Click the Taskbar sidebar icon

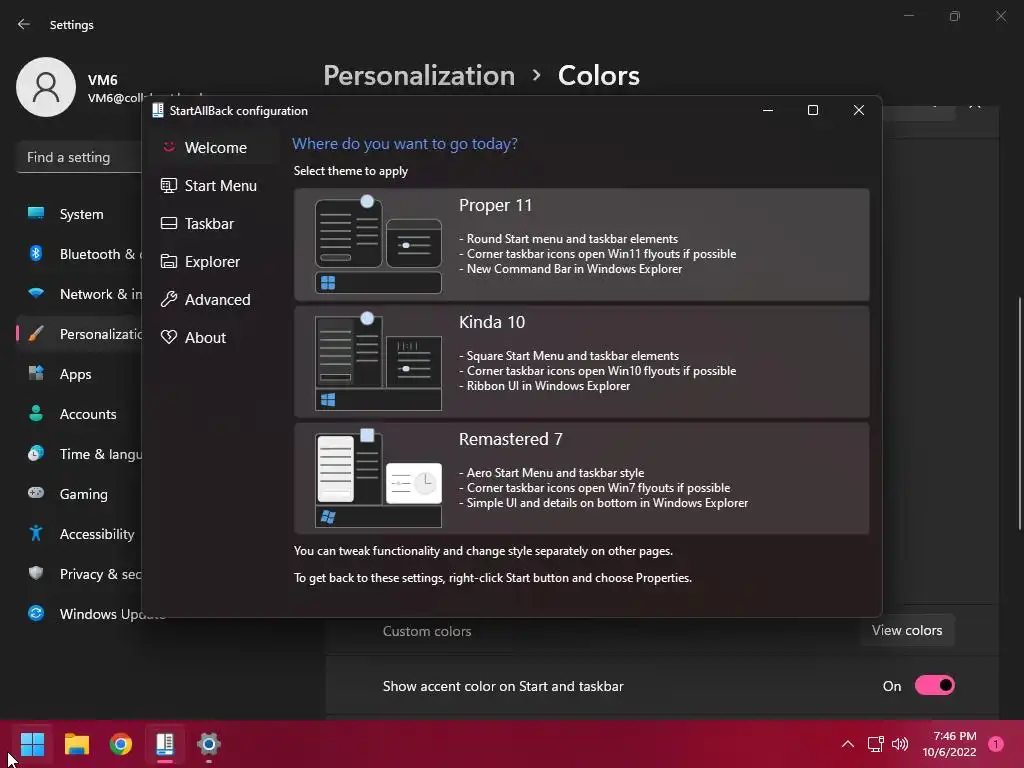(169, 223)
